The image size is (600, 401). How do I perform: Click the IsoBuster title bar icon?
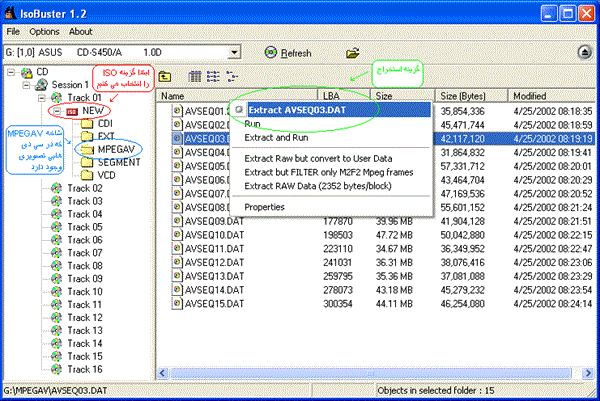pyautogui.click(x=11, y=13)
